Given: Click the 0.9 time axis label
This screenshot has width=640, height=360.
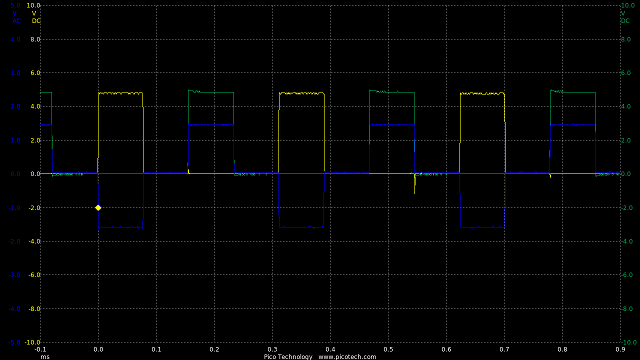Looking at the screenshot, I should coord(620,349).
